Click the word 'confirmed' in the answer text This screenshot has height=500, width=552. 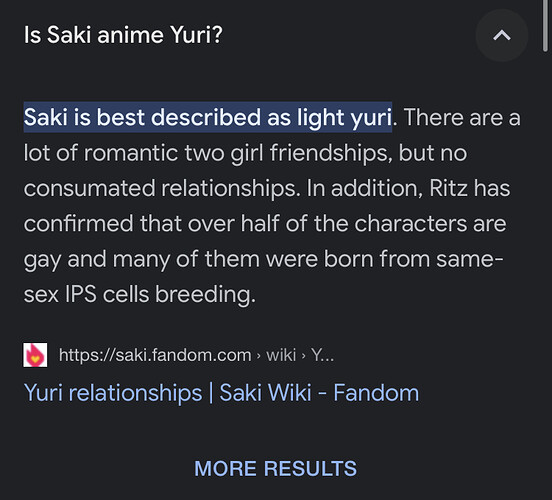(x=79, y=223)
